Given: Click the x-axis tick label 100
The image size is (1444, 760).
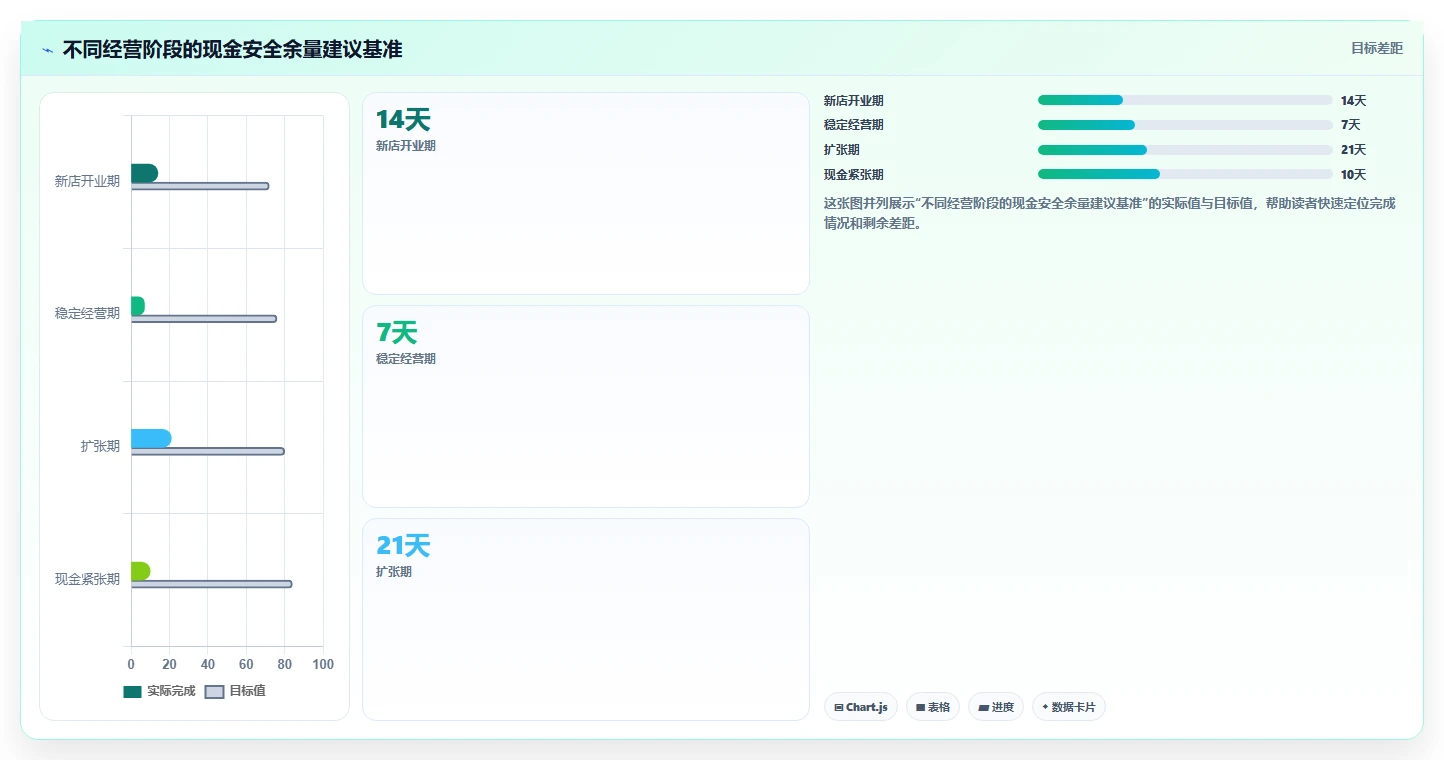Looking at the screenshot, I should click(x=322, y=664).
